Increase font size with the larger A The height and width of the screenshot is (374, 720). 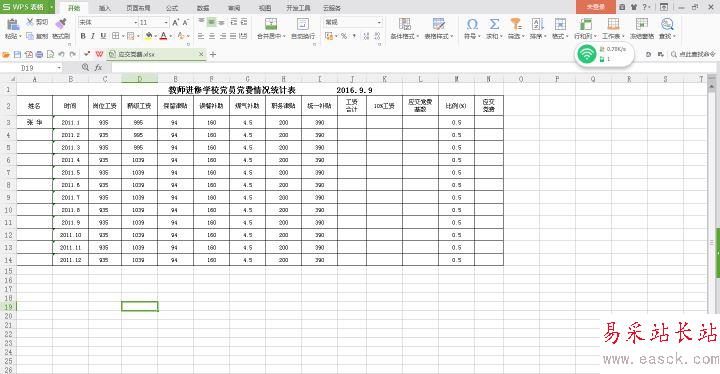pyautogui.click(x=176, y=23)
